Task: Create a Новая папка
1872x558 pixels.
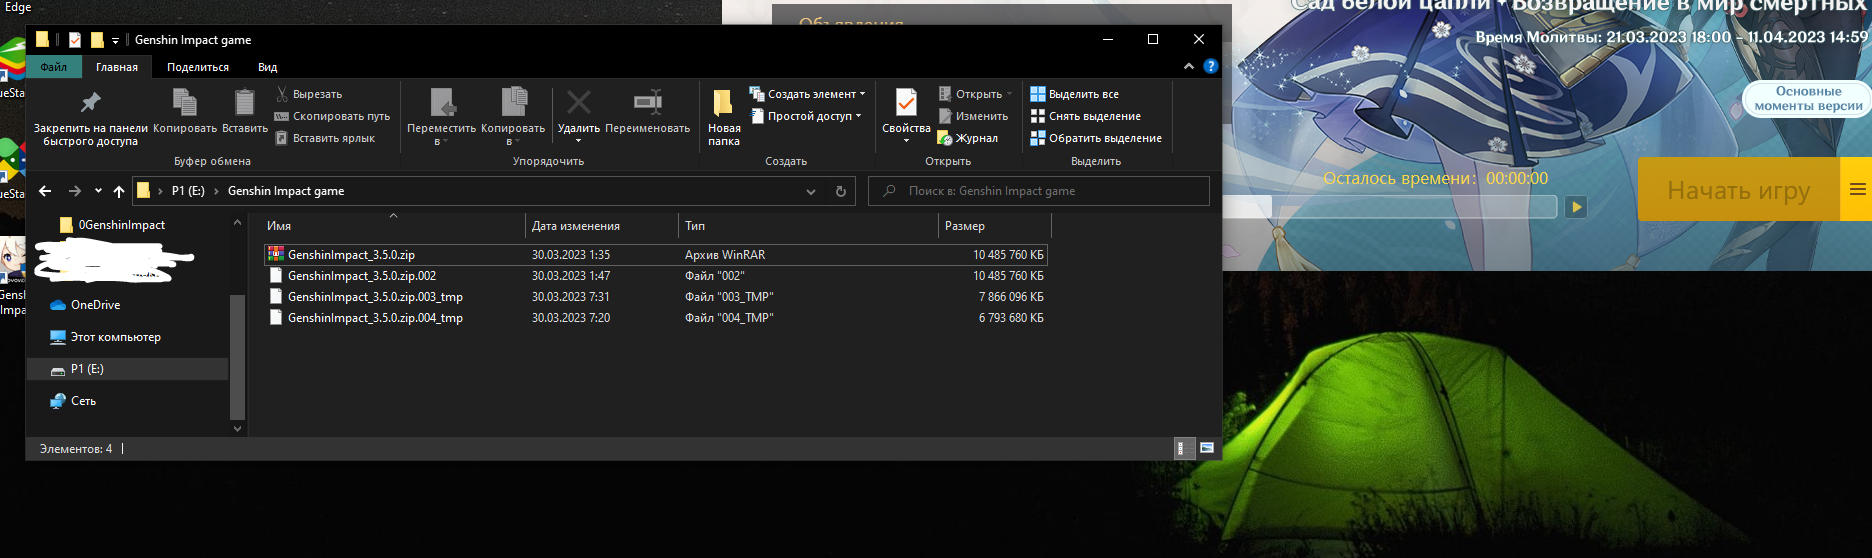Action: (x=724, y=116)
